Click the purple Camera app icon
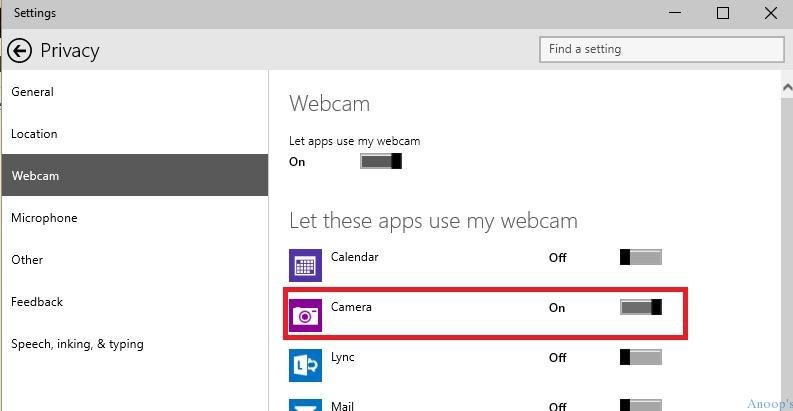This screenshot has width=793, height=411. point(305,315)
